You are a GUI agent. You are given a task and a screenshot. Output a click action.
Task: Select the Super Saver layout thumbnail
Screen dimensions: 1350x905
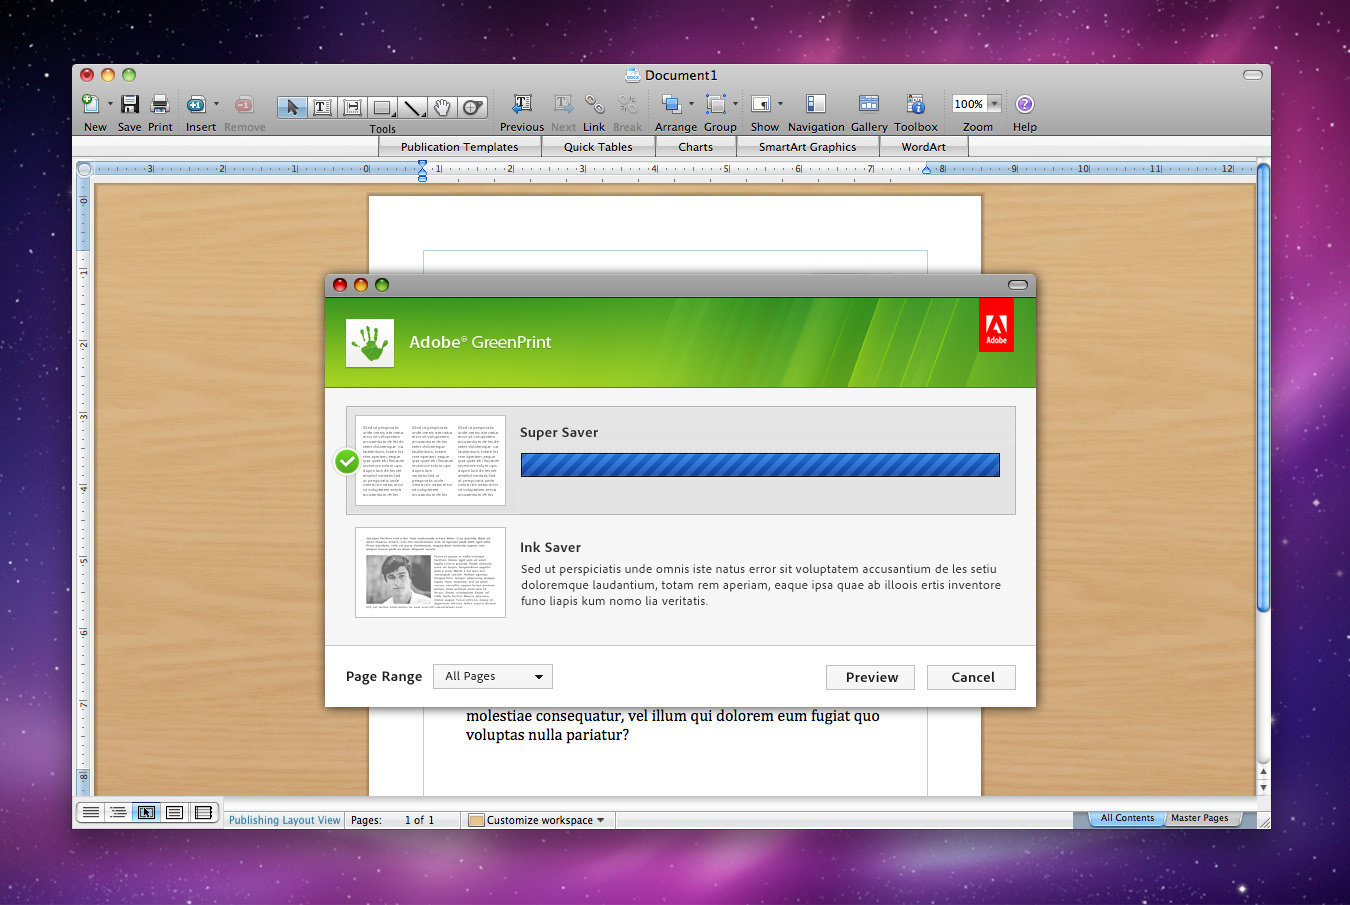430,460
